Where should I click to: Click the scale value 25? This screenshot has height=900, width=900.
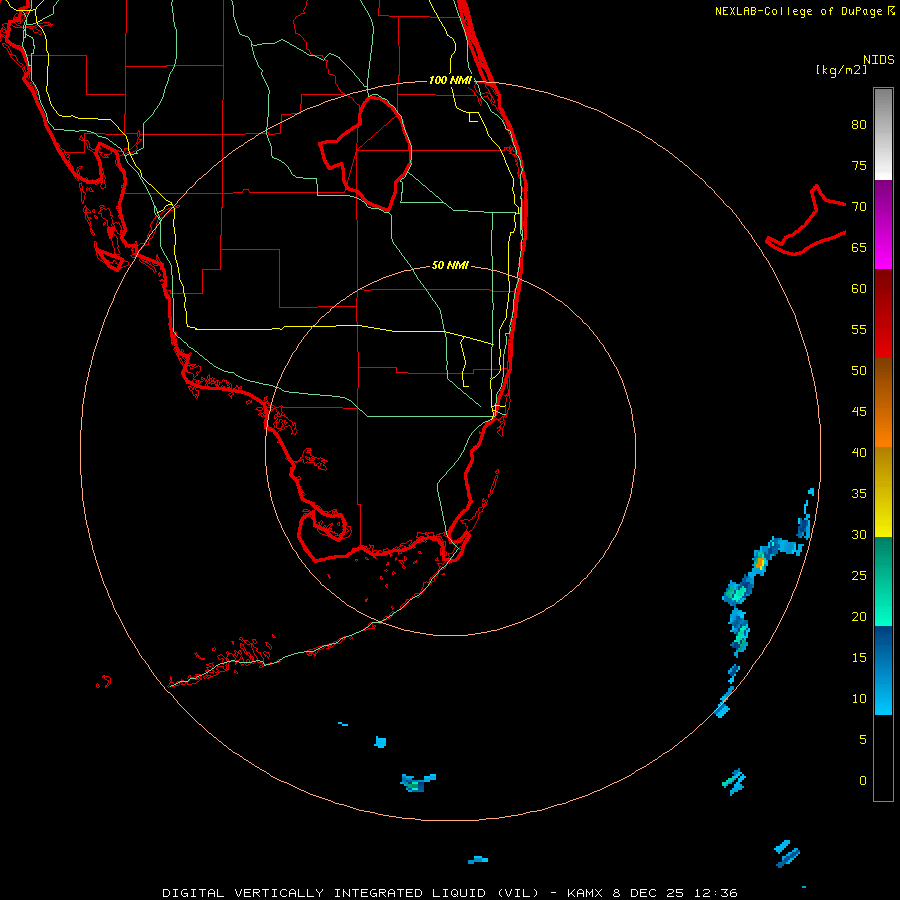[x=859, y=575]
